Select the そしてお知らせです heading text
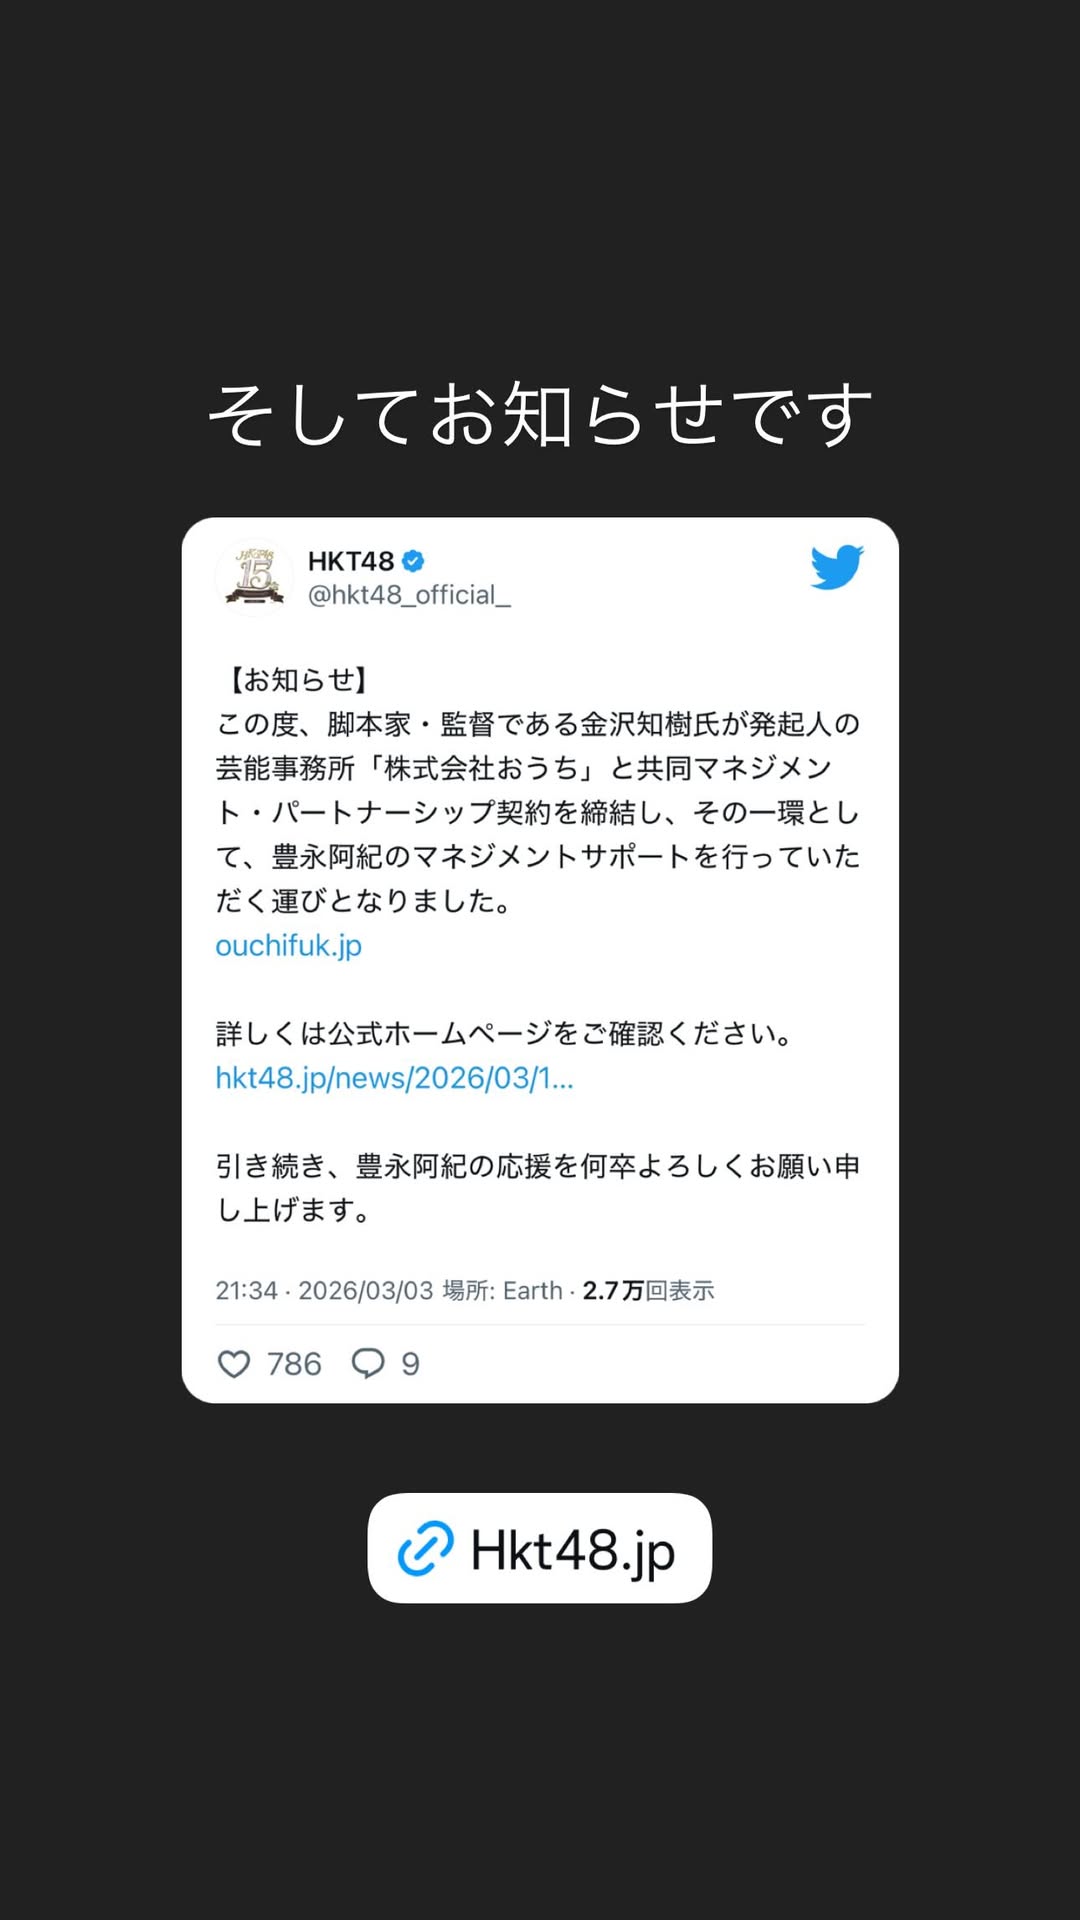This screenshot has width=1080, height=1920. [x=540, y=415]
